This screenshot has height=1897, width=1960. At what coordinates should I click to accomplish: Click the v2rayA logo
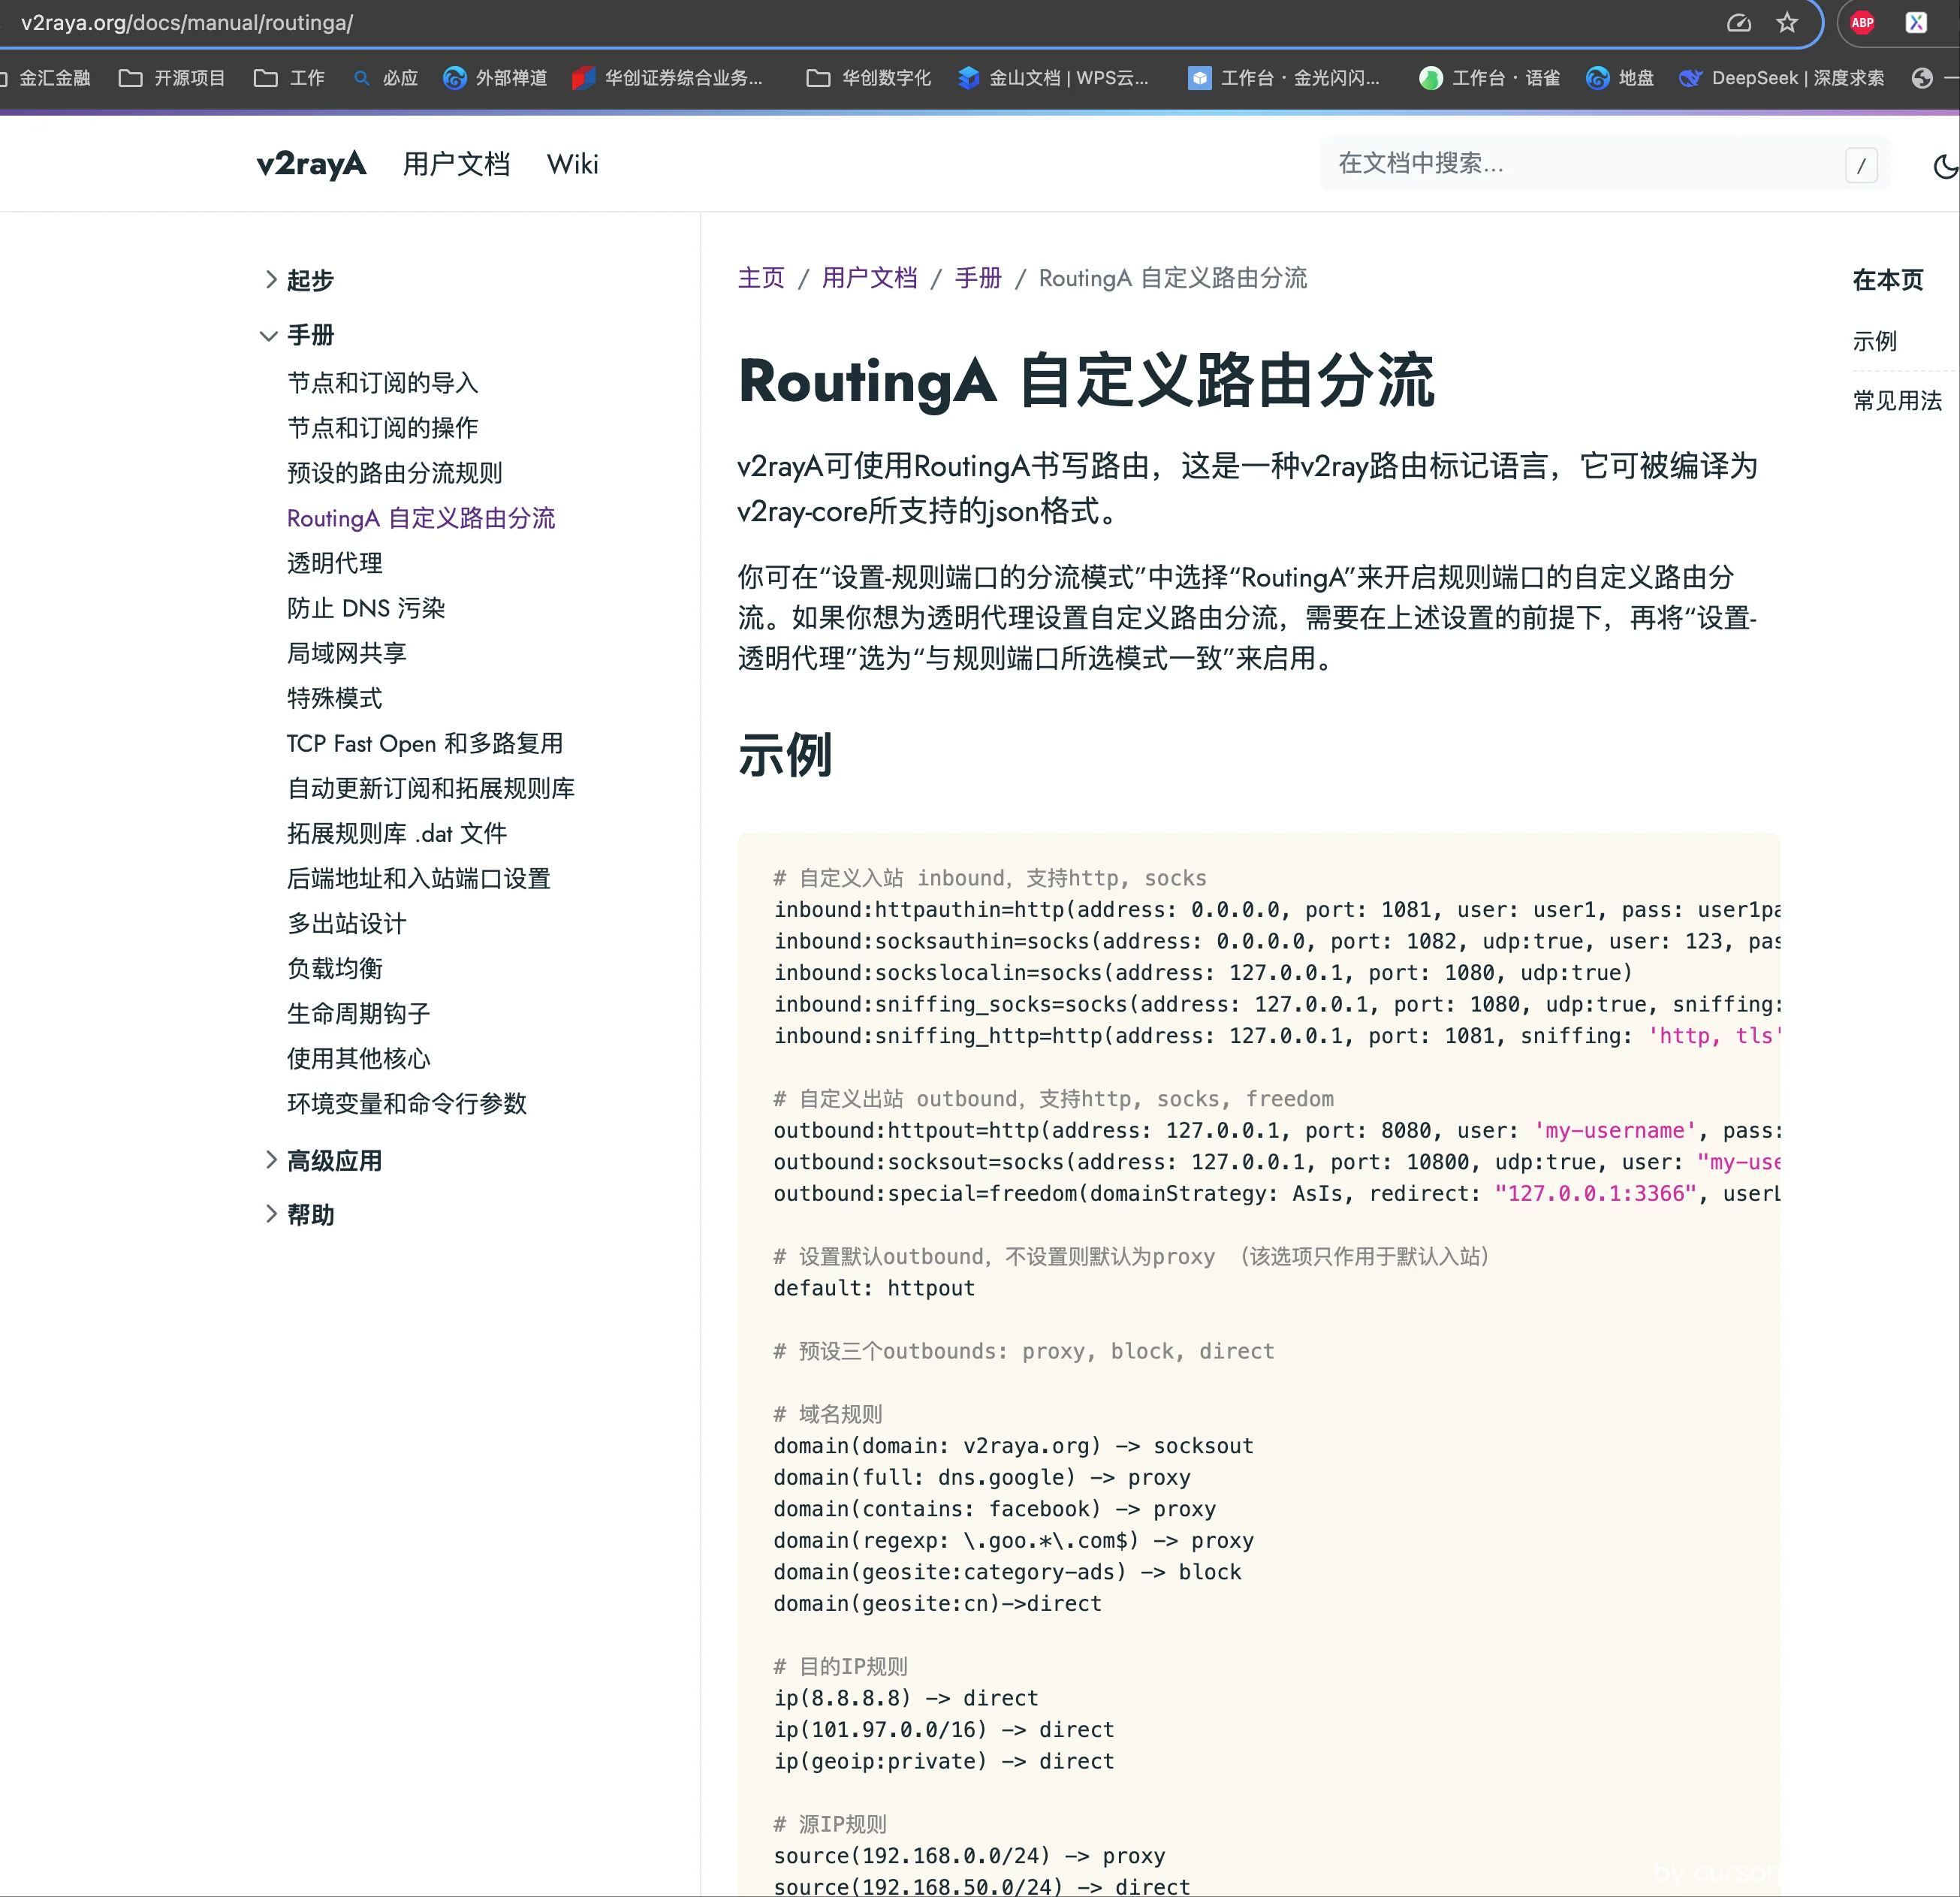311,164
